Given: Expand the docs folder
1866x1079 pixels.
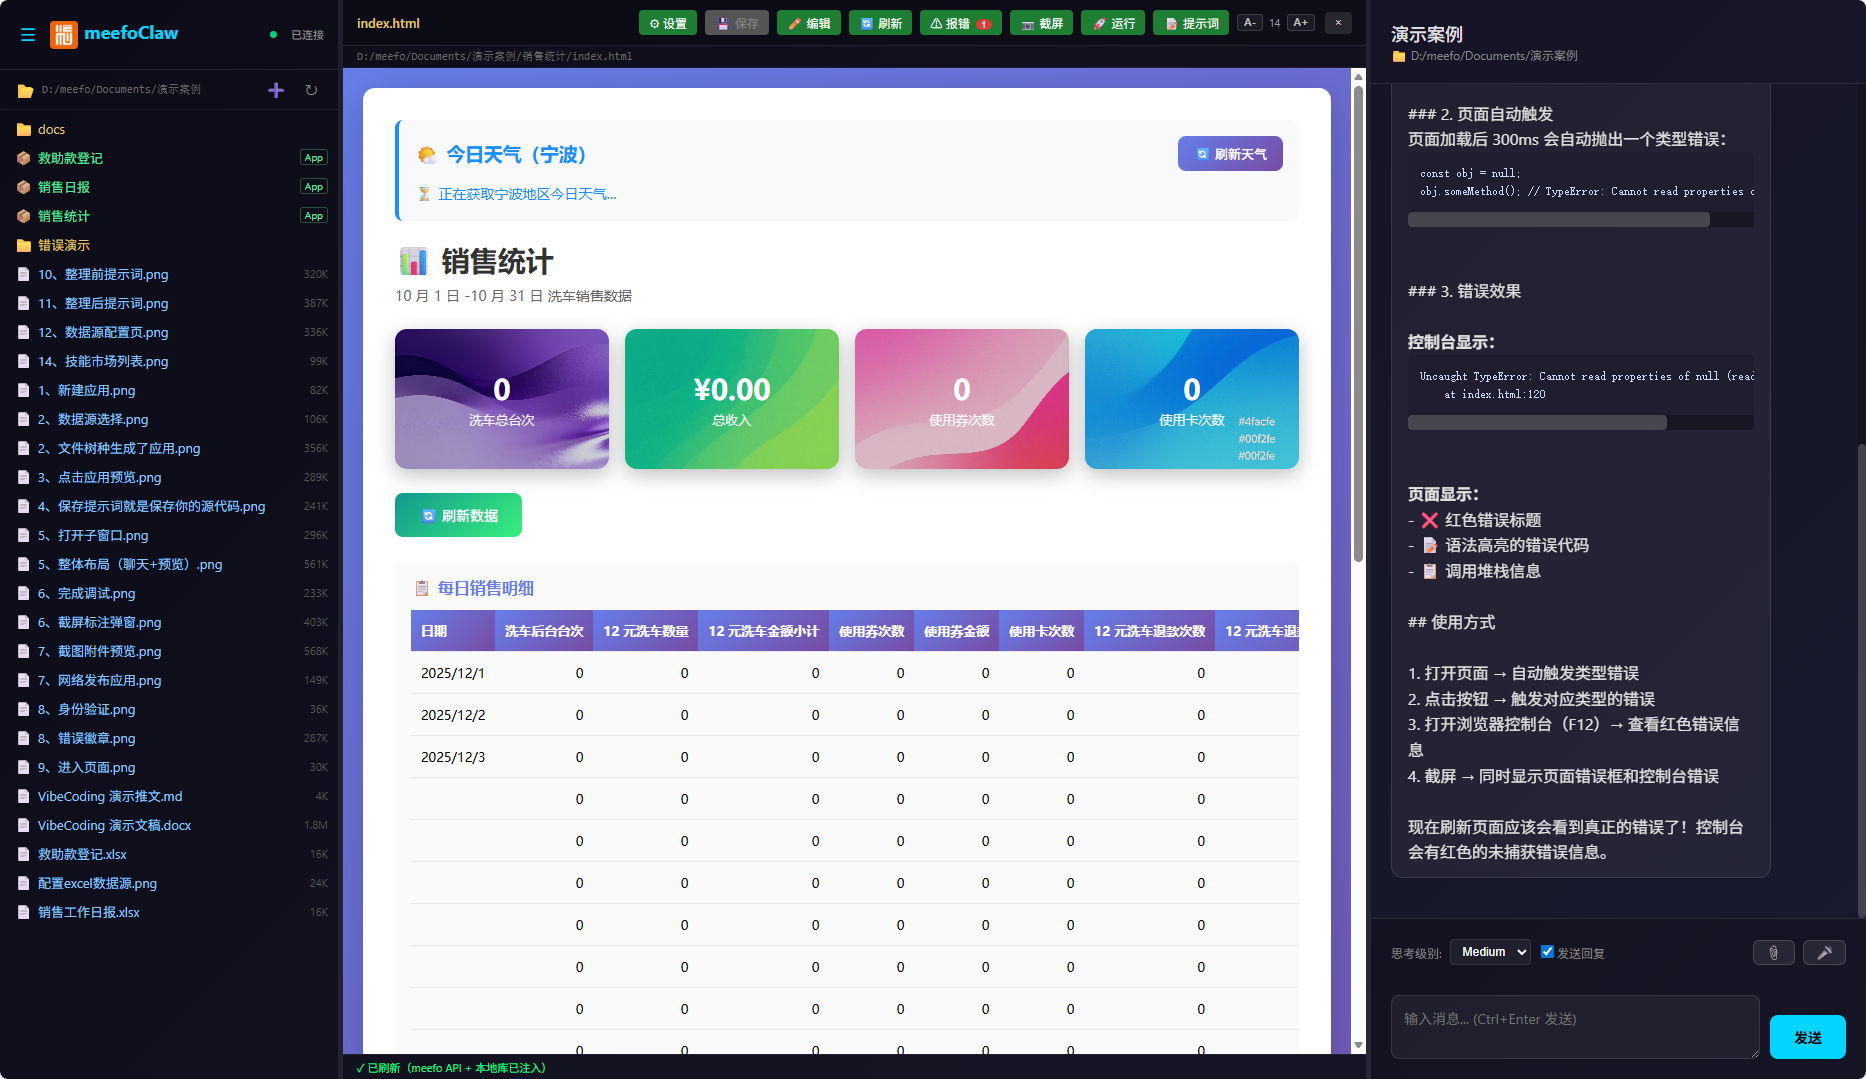Looking at the screenshot, I should (49, 128).
